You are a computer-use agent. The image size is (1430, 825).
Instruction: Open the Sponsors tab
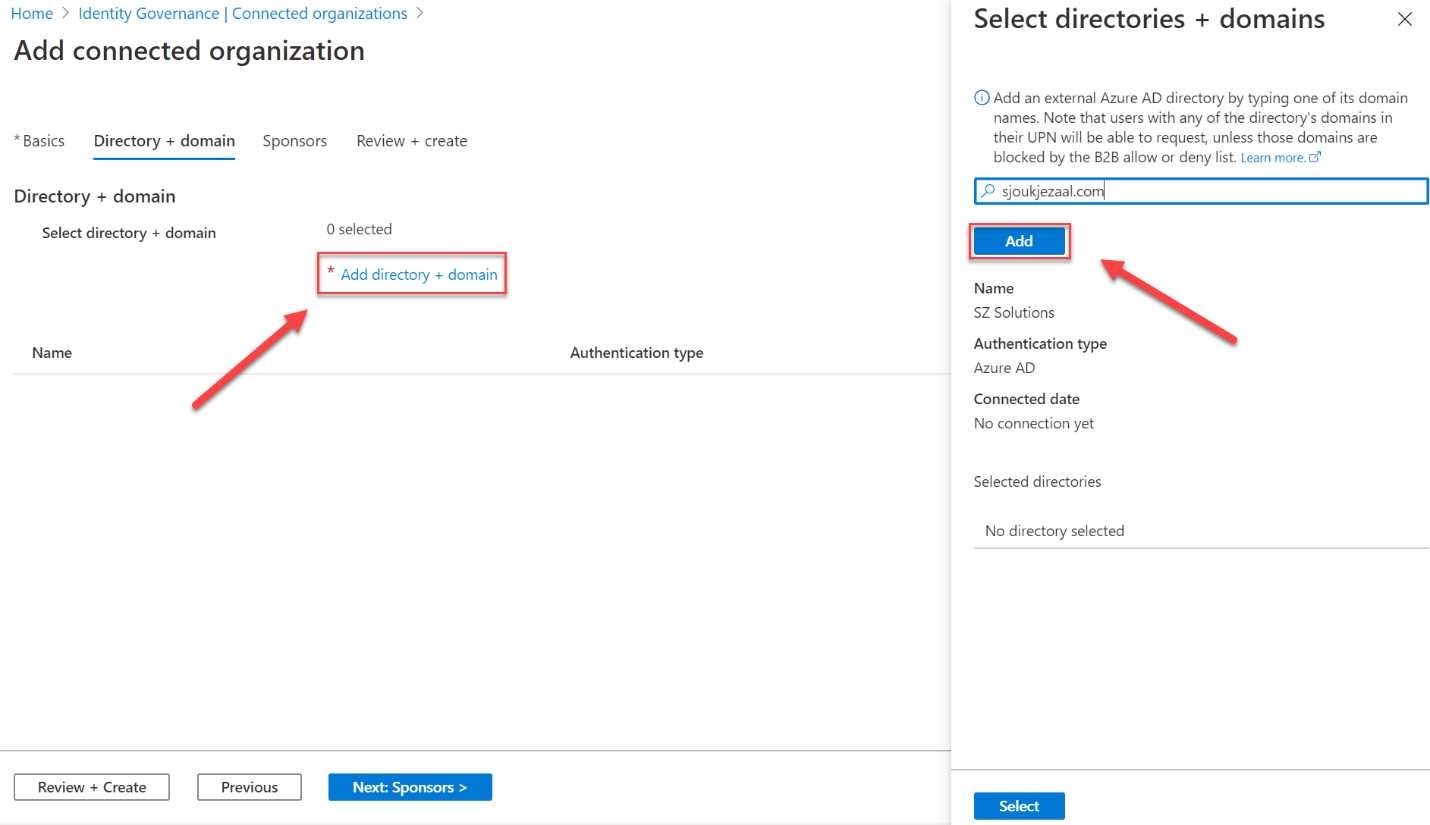point(295,141)
